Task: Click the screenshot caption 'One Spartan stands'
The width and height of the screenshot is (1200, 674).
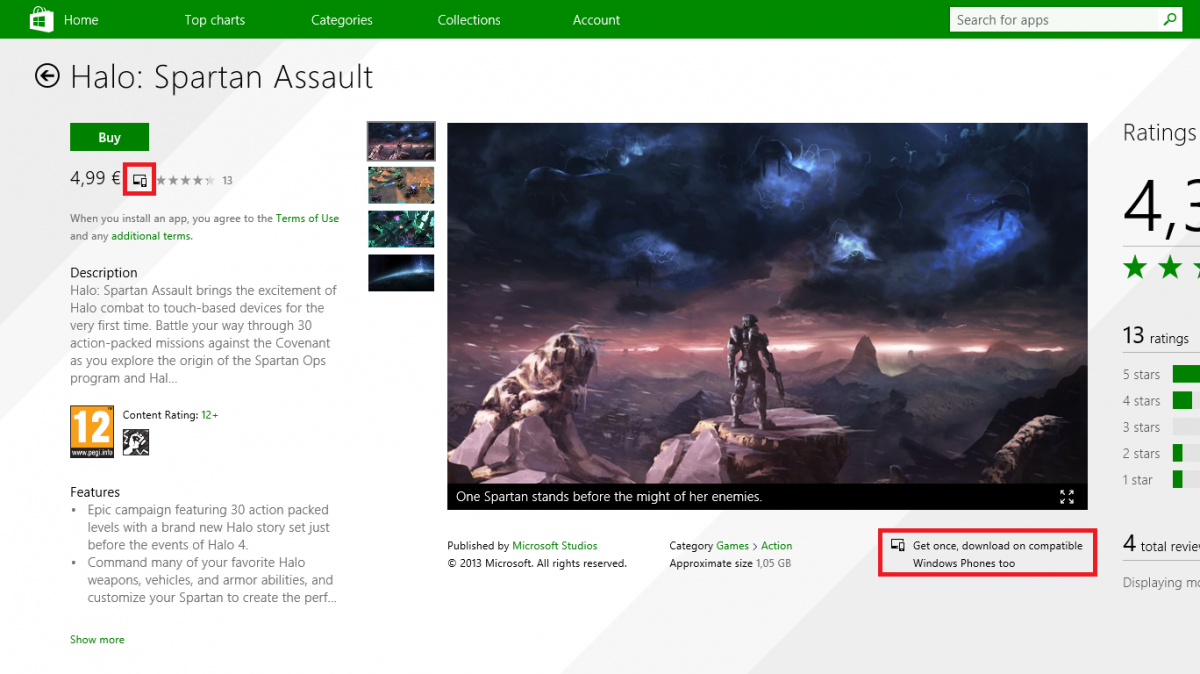Action: coord(609,497)
